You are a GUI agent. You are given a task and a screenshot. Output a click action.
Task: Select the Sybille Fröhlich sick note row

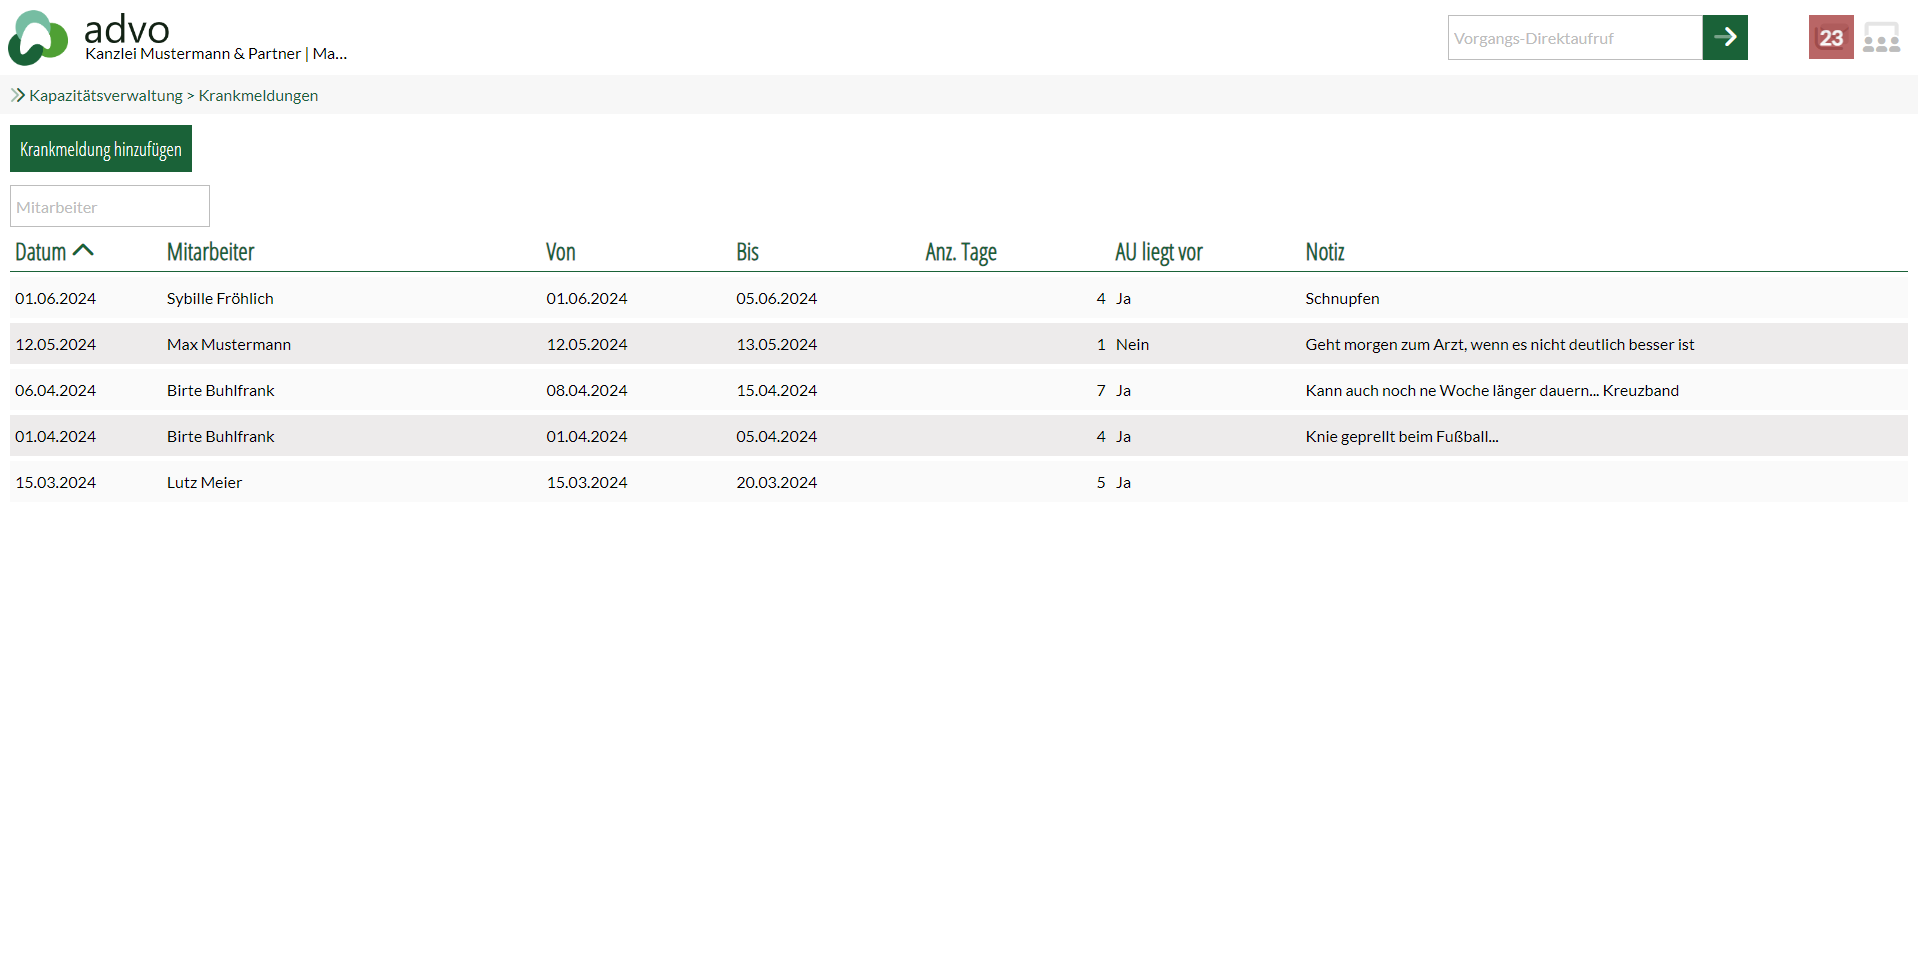coord(220,298)
